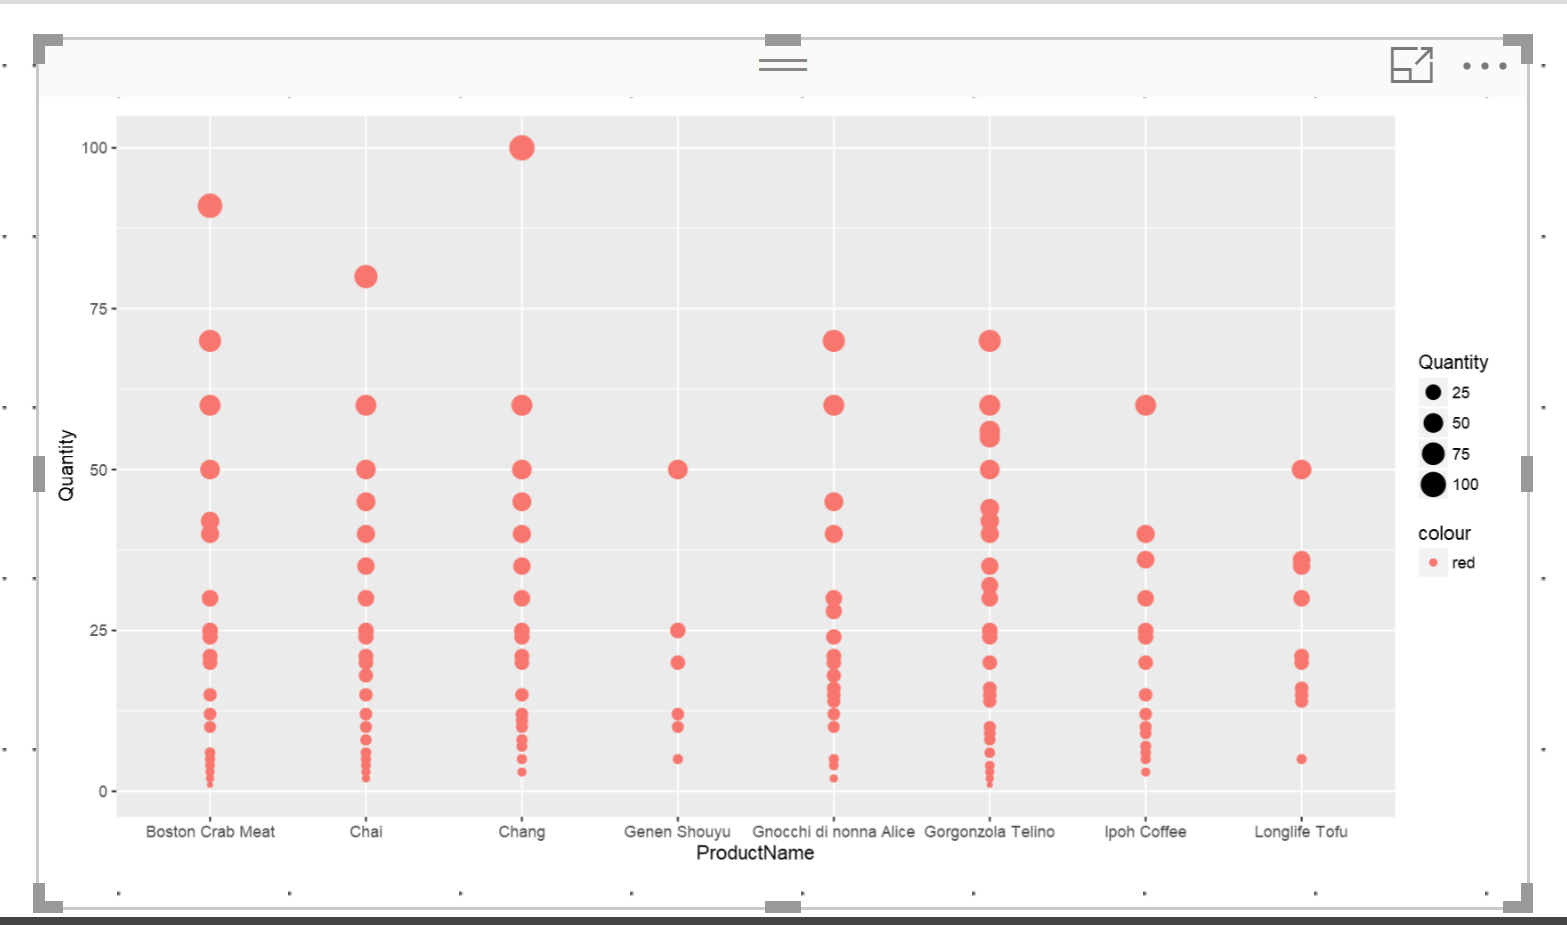Open the visual in focus mode
The height and width of the screenshot is (925, 1567).
1411,65
